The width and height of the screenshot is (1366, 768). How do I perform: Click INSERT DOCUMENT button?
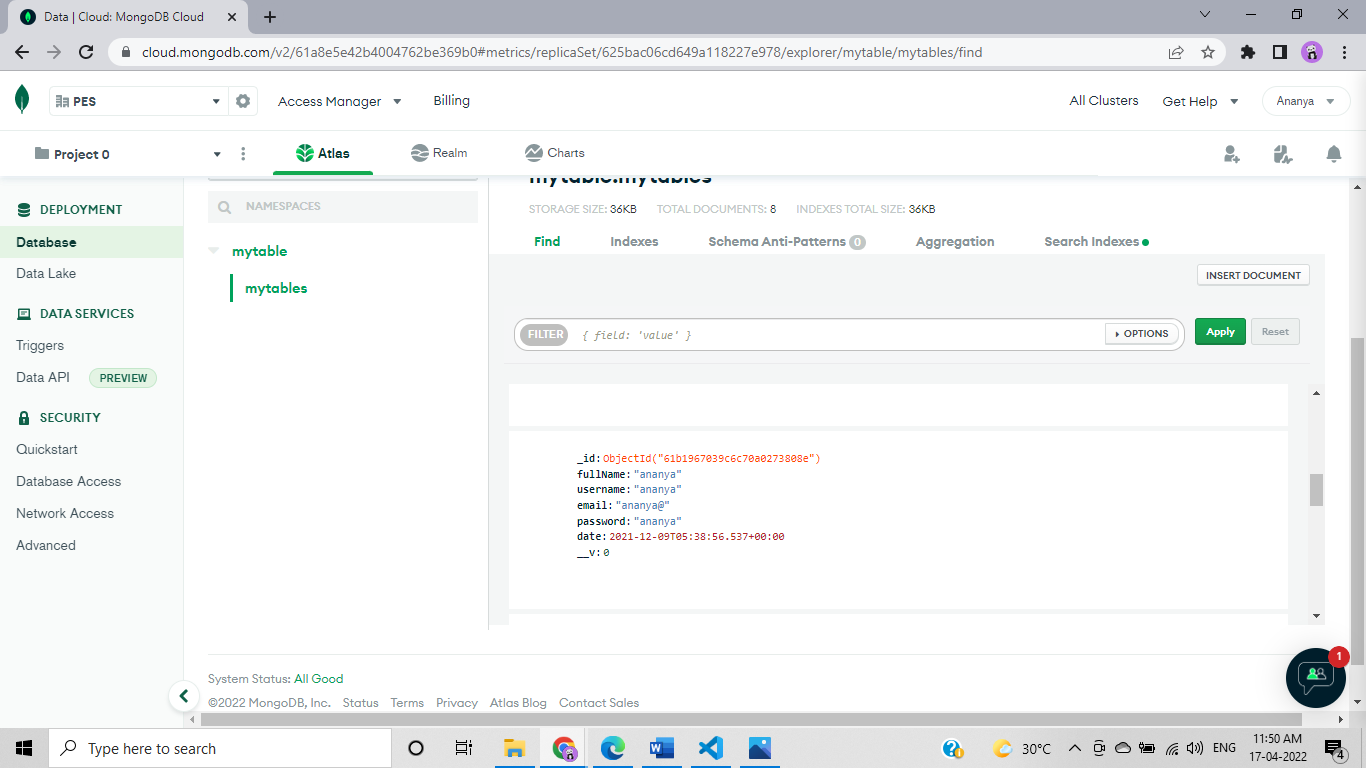pyautogui.click(x=1253, y=275)
